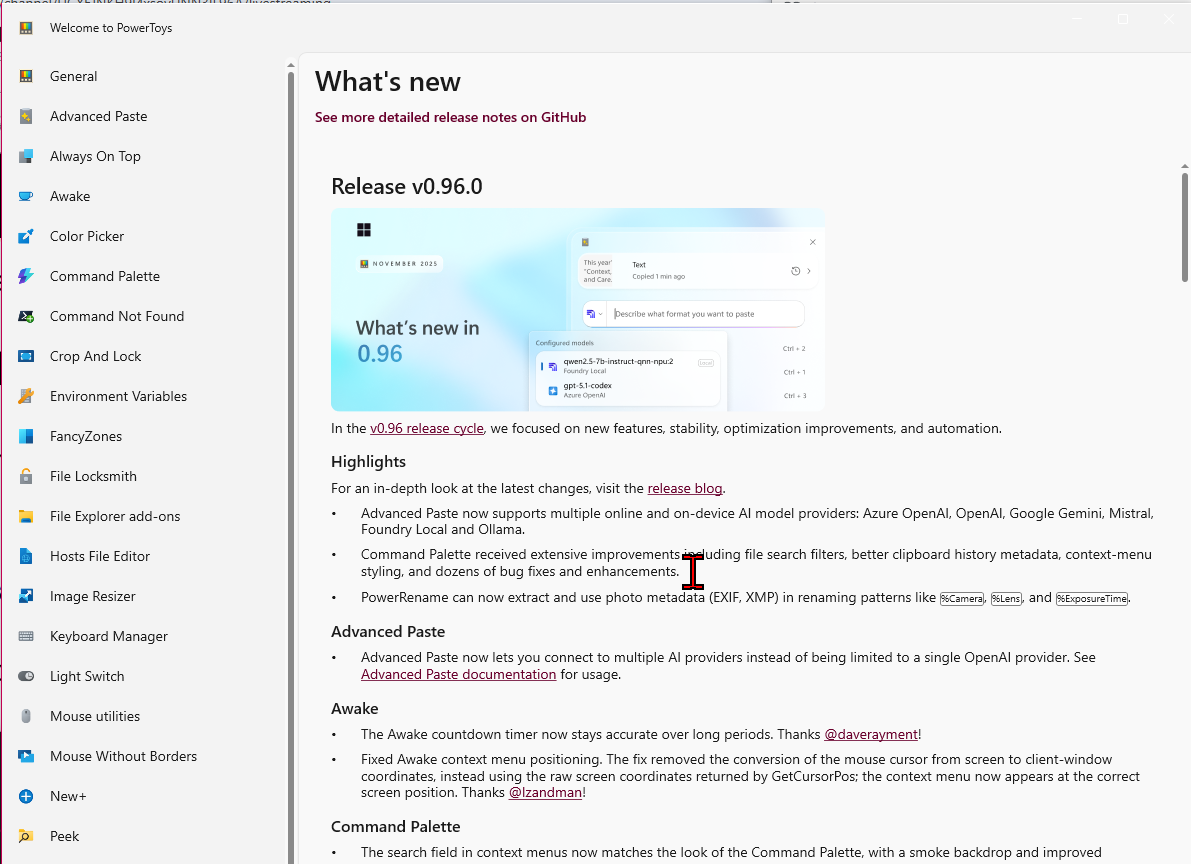Click the Command Palette lightning icon
The image size is (1191, 864).
(x=27, y=276)
